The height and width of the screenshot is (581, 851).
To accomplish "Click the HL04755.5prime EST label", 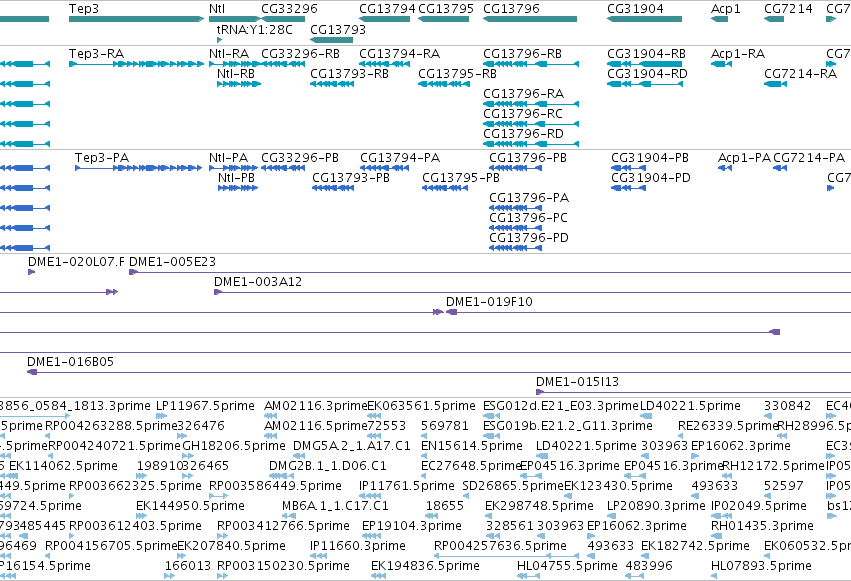I will point(567,566).
